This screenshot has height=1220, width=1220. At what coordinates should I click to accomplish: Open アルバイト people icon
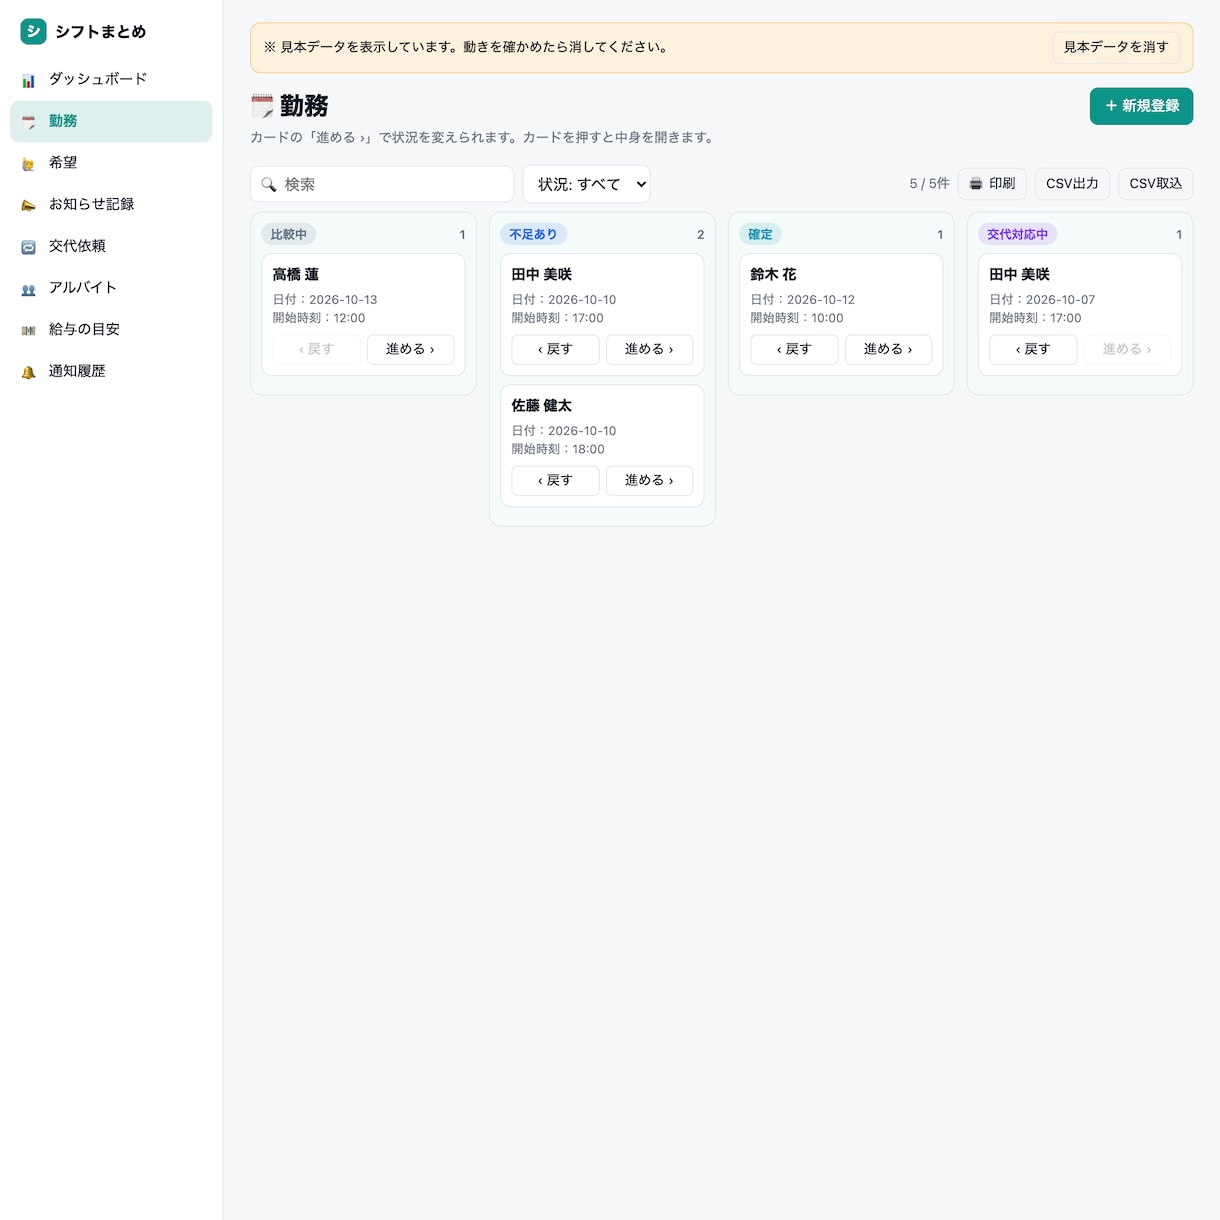29,289
